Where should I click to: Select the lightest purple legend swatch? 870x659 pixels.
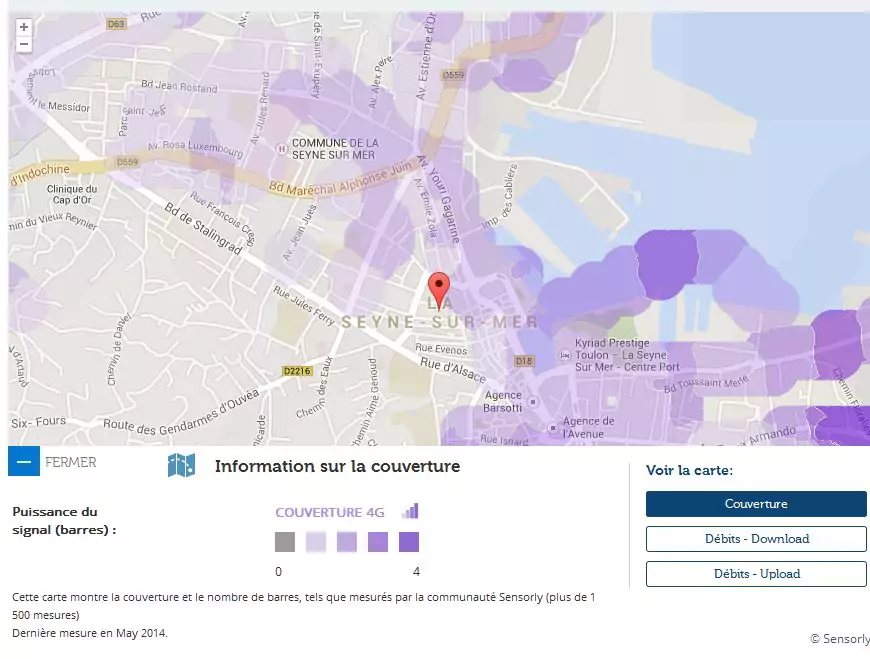[x=316, y=542]
